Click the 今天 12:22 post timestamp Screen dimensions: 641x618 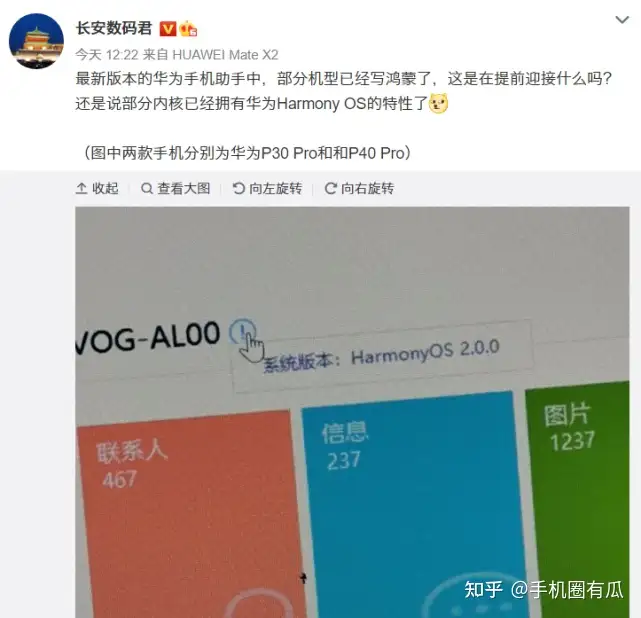107,54
